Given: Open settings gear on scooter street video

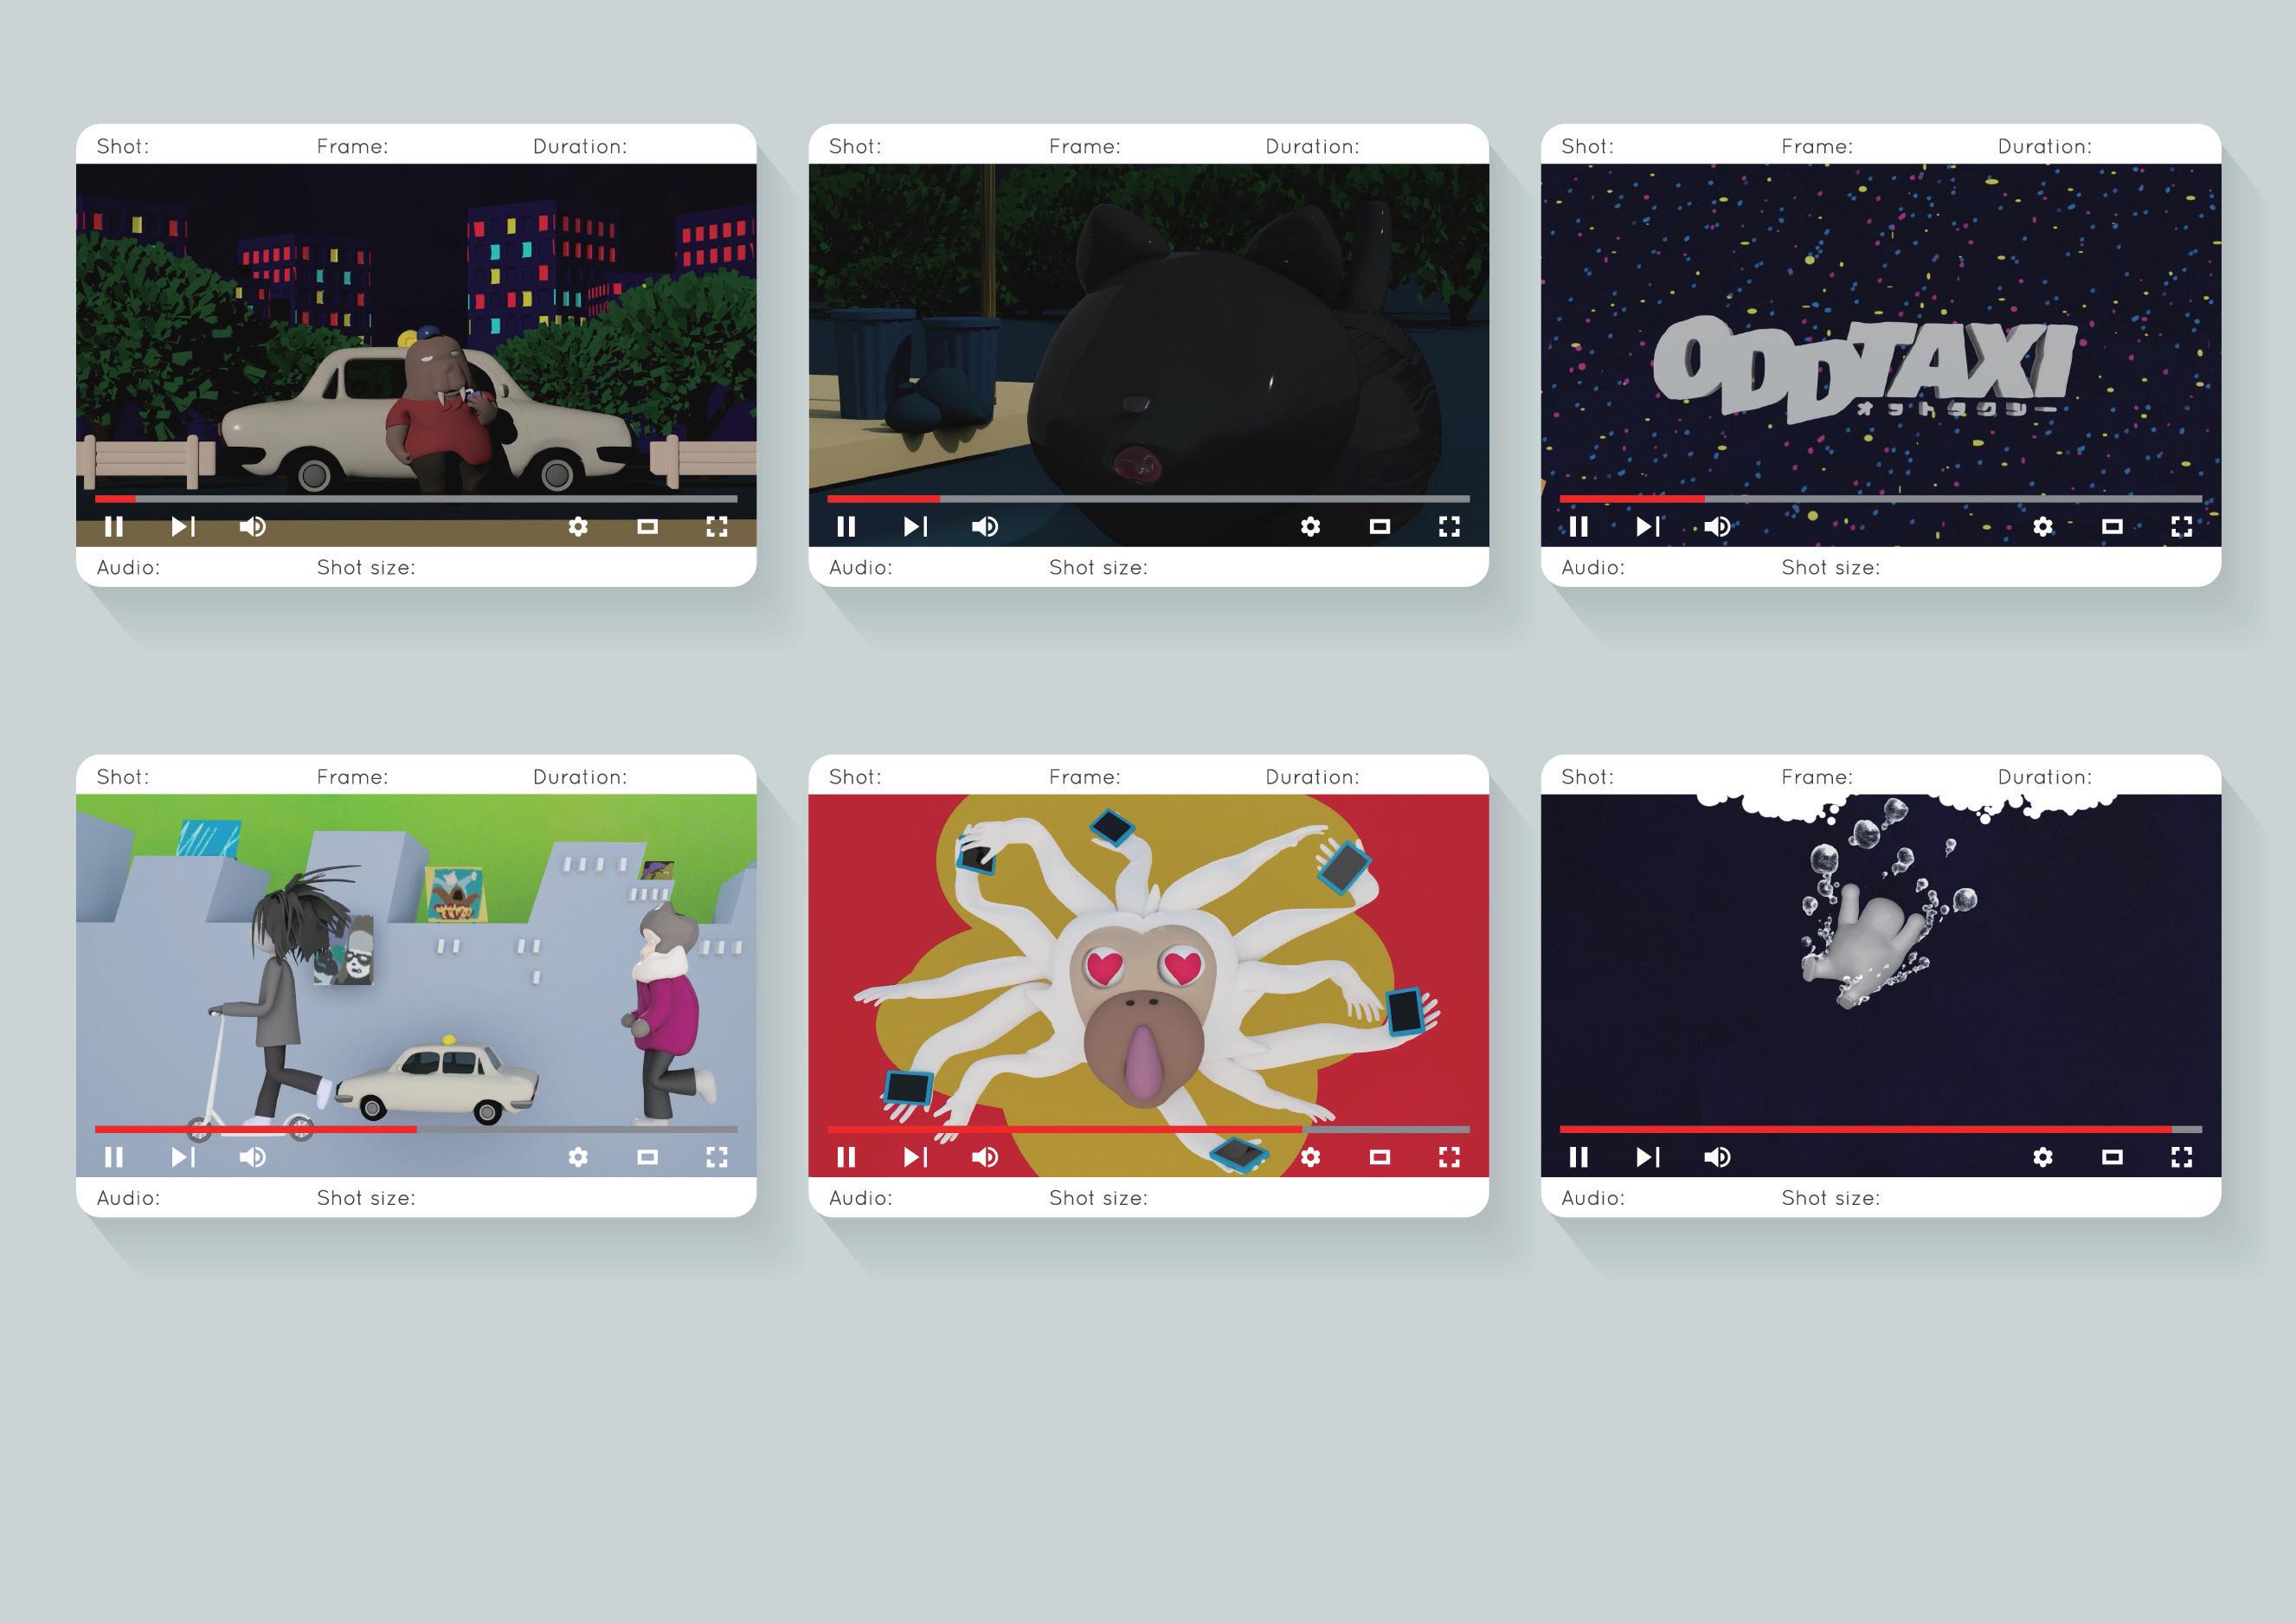Looking at the screenshot, I should 578,1157.
